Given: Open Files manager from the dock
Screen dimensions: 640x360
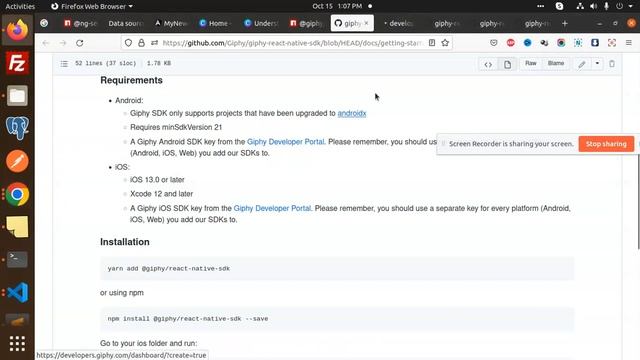Looking at the screenshot, I should tap(17, 96).
